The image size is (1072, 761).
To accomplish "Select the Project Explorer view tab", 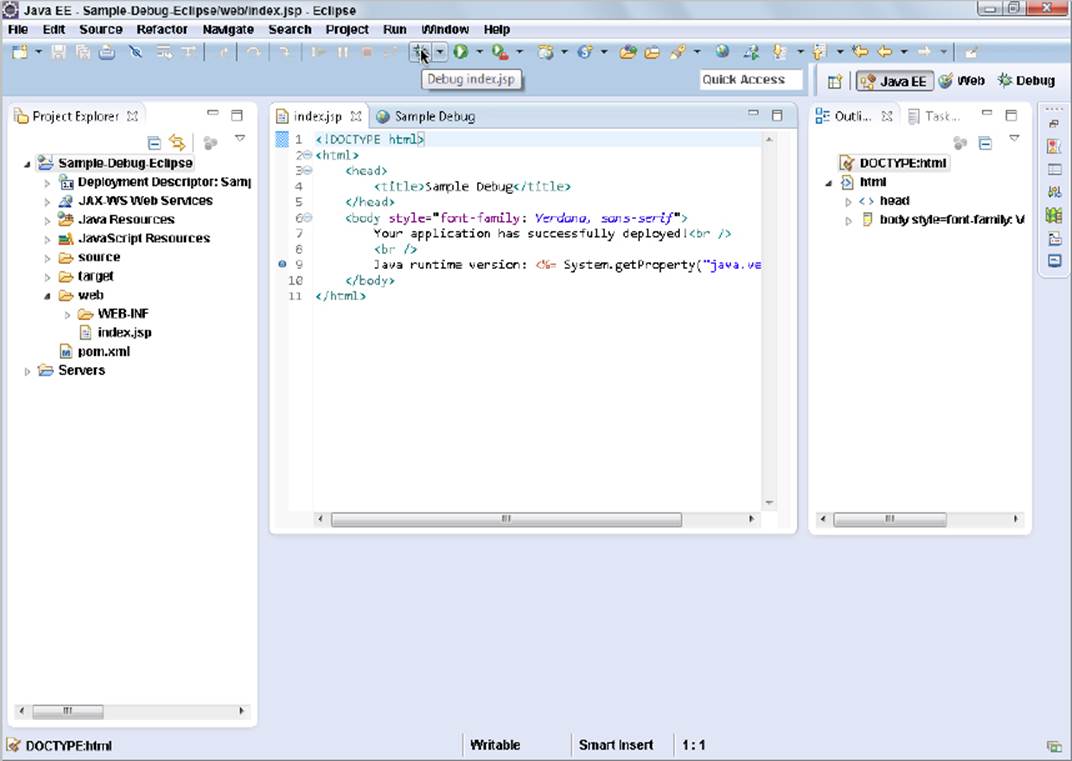I will tap(75, 116).
